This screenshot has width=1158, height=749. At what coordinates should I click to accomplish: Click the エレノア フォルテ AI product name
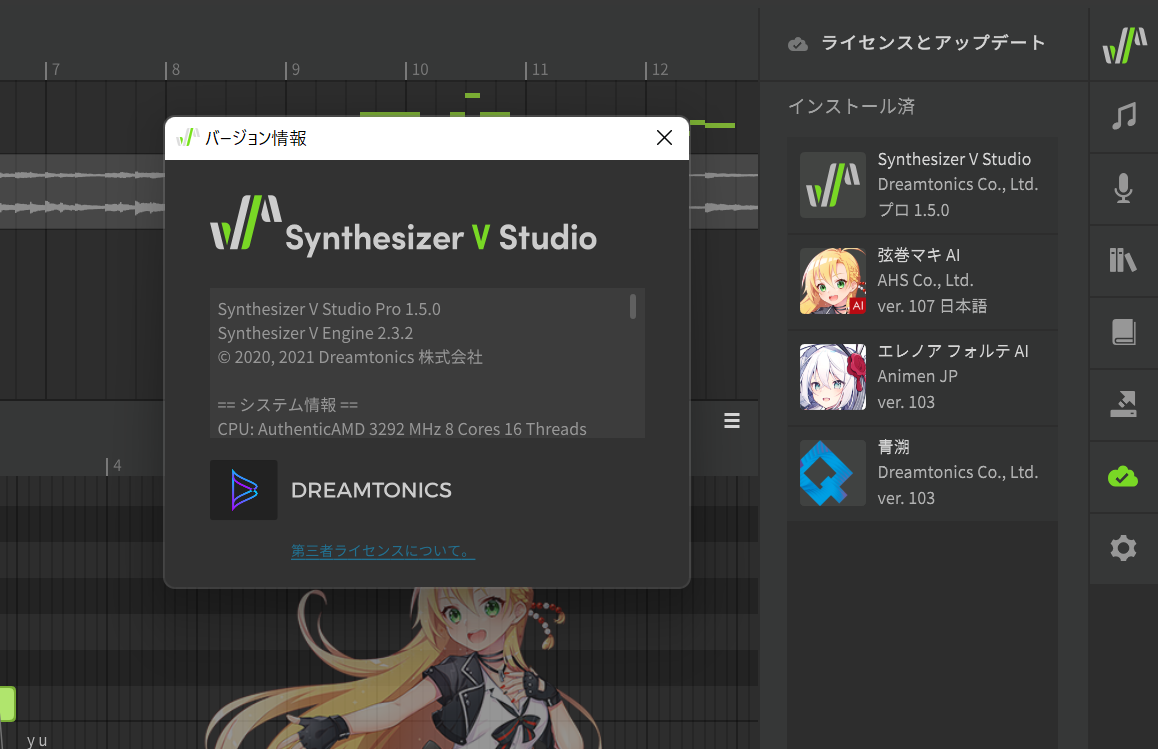pos(953,352)
